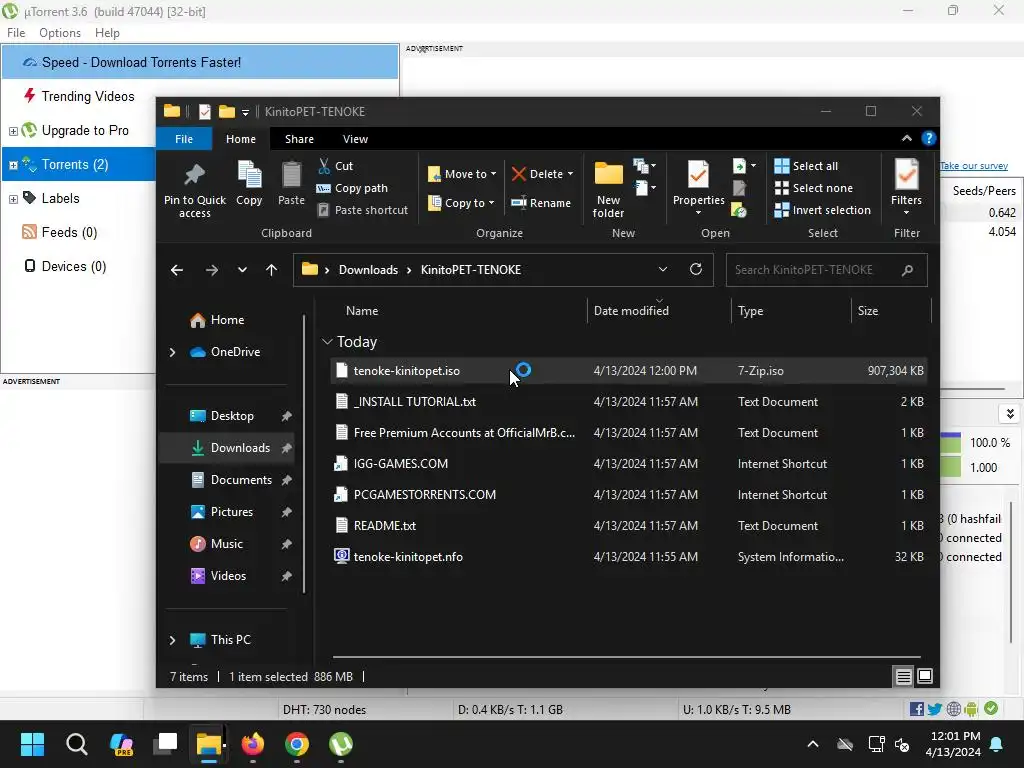Expand Upgrade to Pro tree node

pos(13,131)
